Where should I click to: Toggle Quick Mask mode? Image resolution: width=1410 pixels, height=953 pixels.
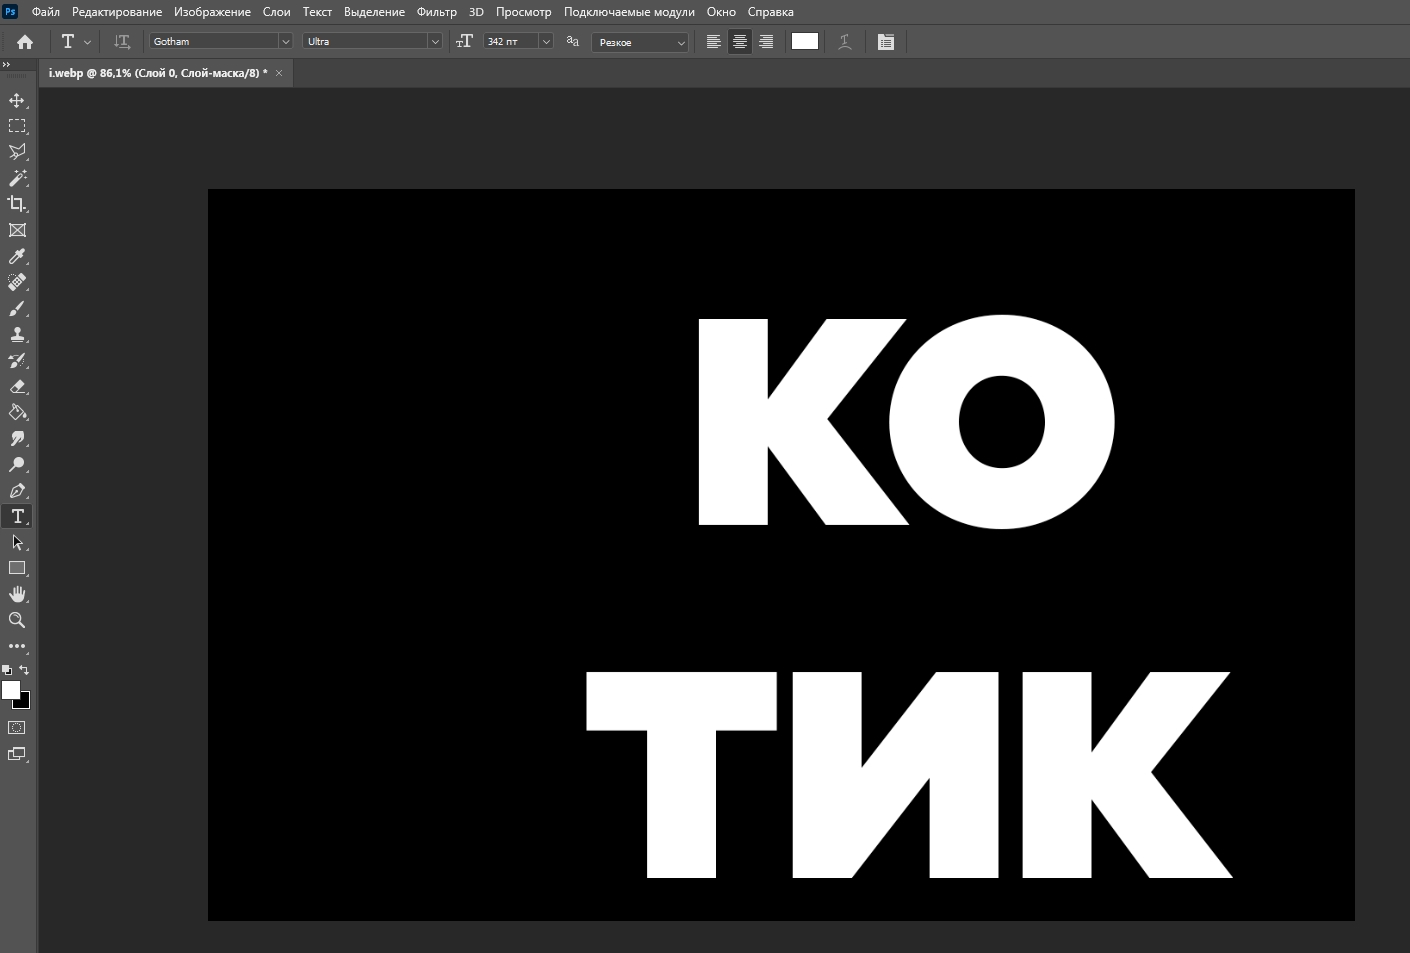pyautogui.click(x=17, y=728)
